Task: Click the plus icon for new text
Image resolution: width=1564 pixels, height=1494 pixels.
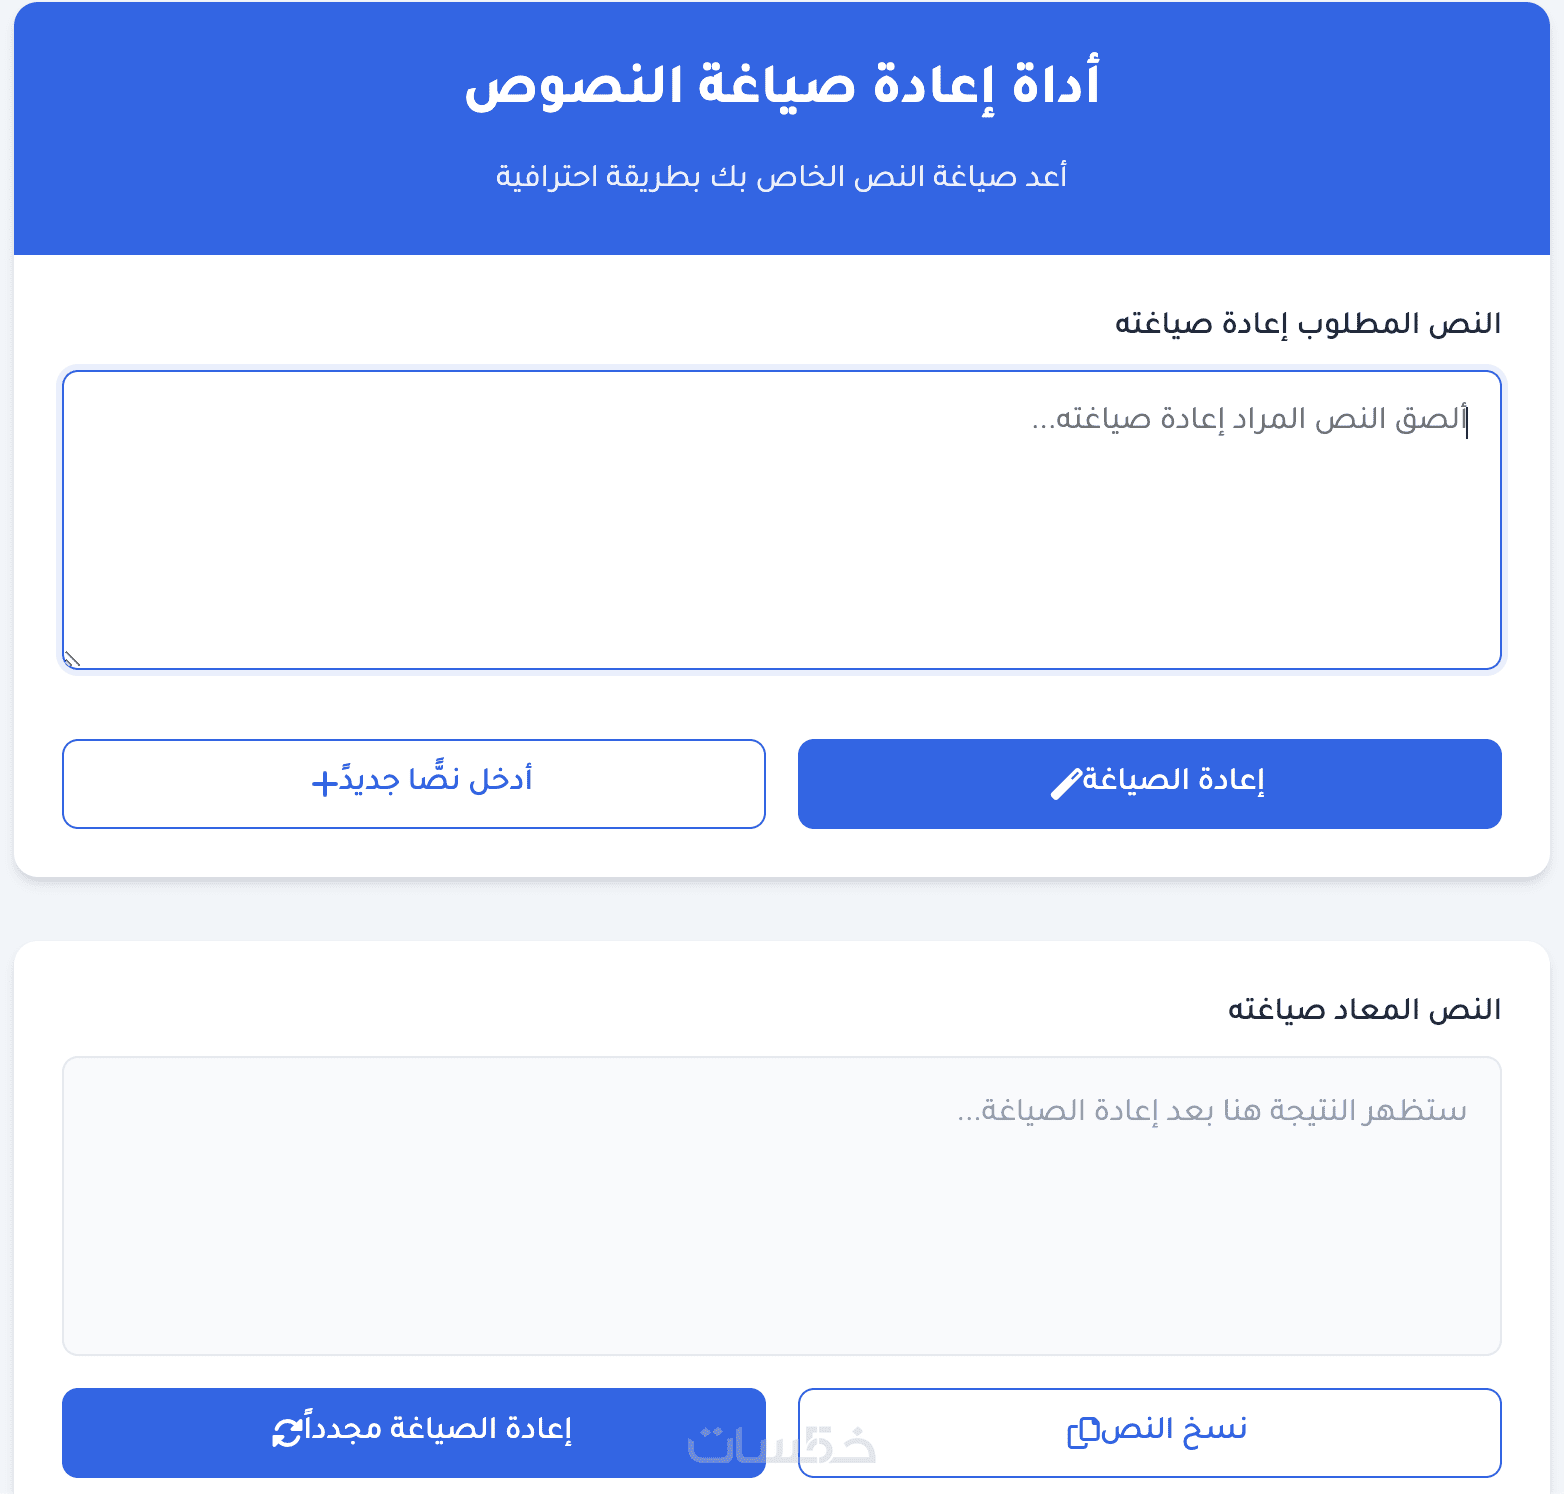Action: pyautogui.click(x=325, y=782)
